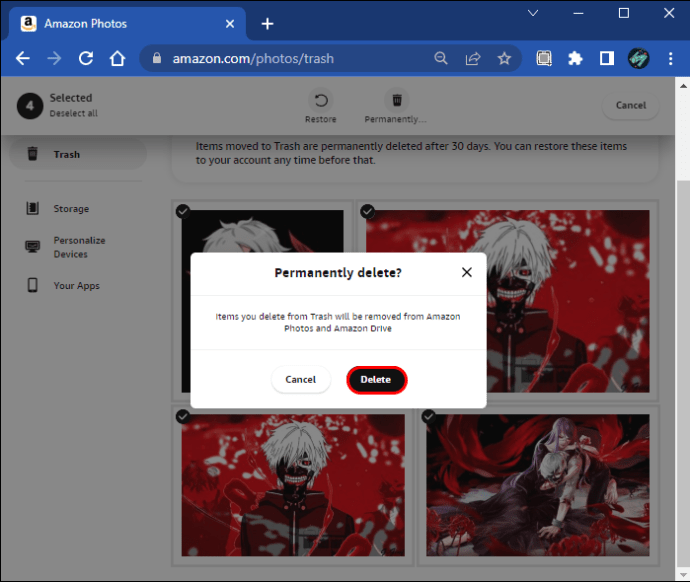This screenshot has width=690, height=582.
Task: Bookmark this page with star icon
Action: tap(504, 58)
